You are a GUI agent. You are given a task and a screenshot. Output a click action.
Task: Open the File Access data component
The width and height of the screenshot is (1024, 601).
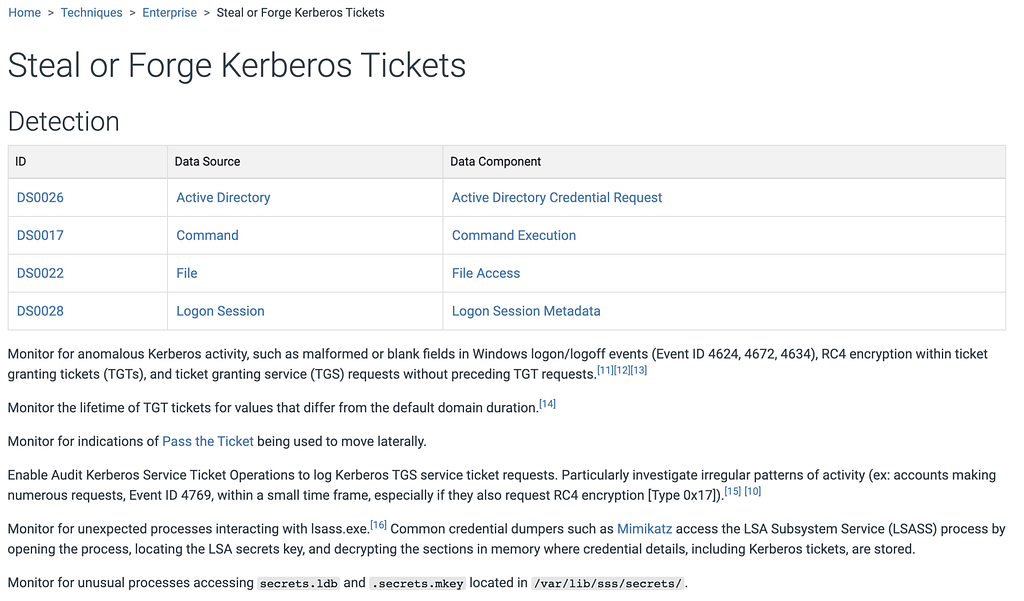(486, 273)
